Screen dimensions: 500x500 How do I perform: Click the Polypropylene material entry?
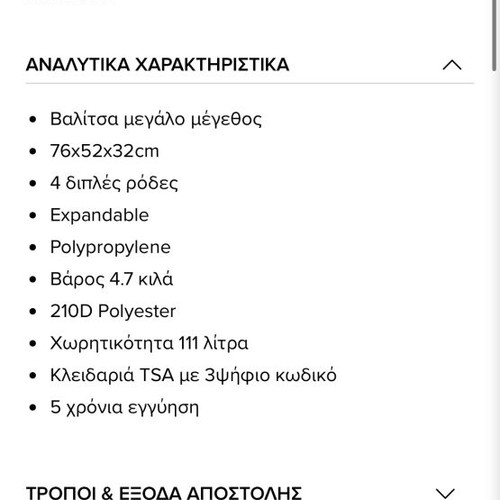tap(110, 248)
